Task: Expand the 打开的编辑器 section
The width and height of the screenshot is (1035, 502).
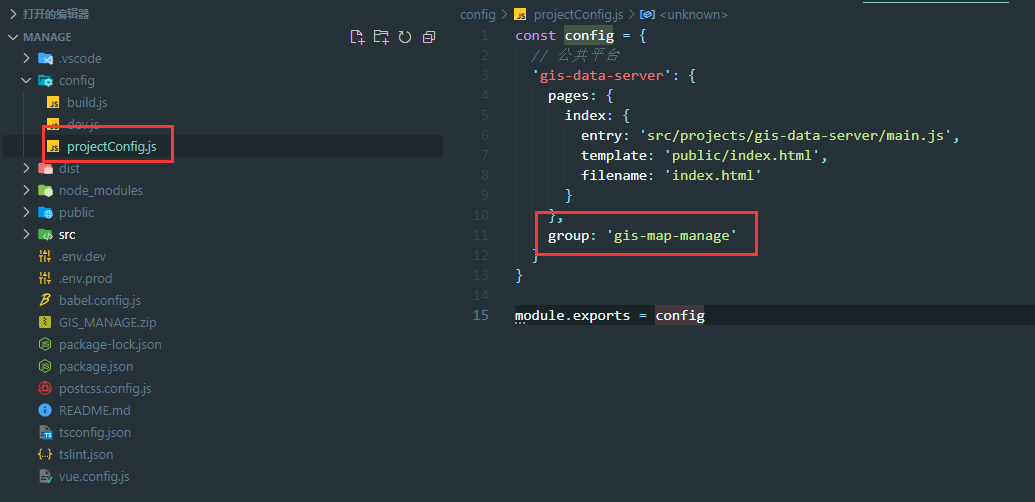Action: point(12,14)
